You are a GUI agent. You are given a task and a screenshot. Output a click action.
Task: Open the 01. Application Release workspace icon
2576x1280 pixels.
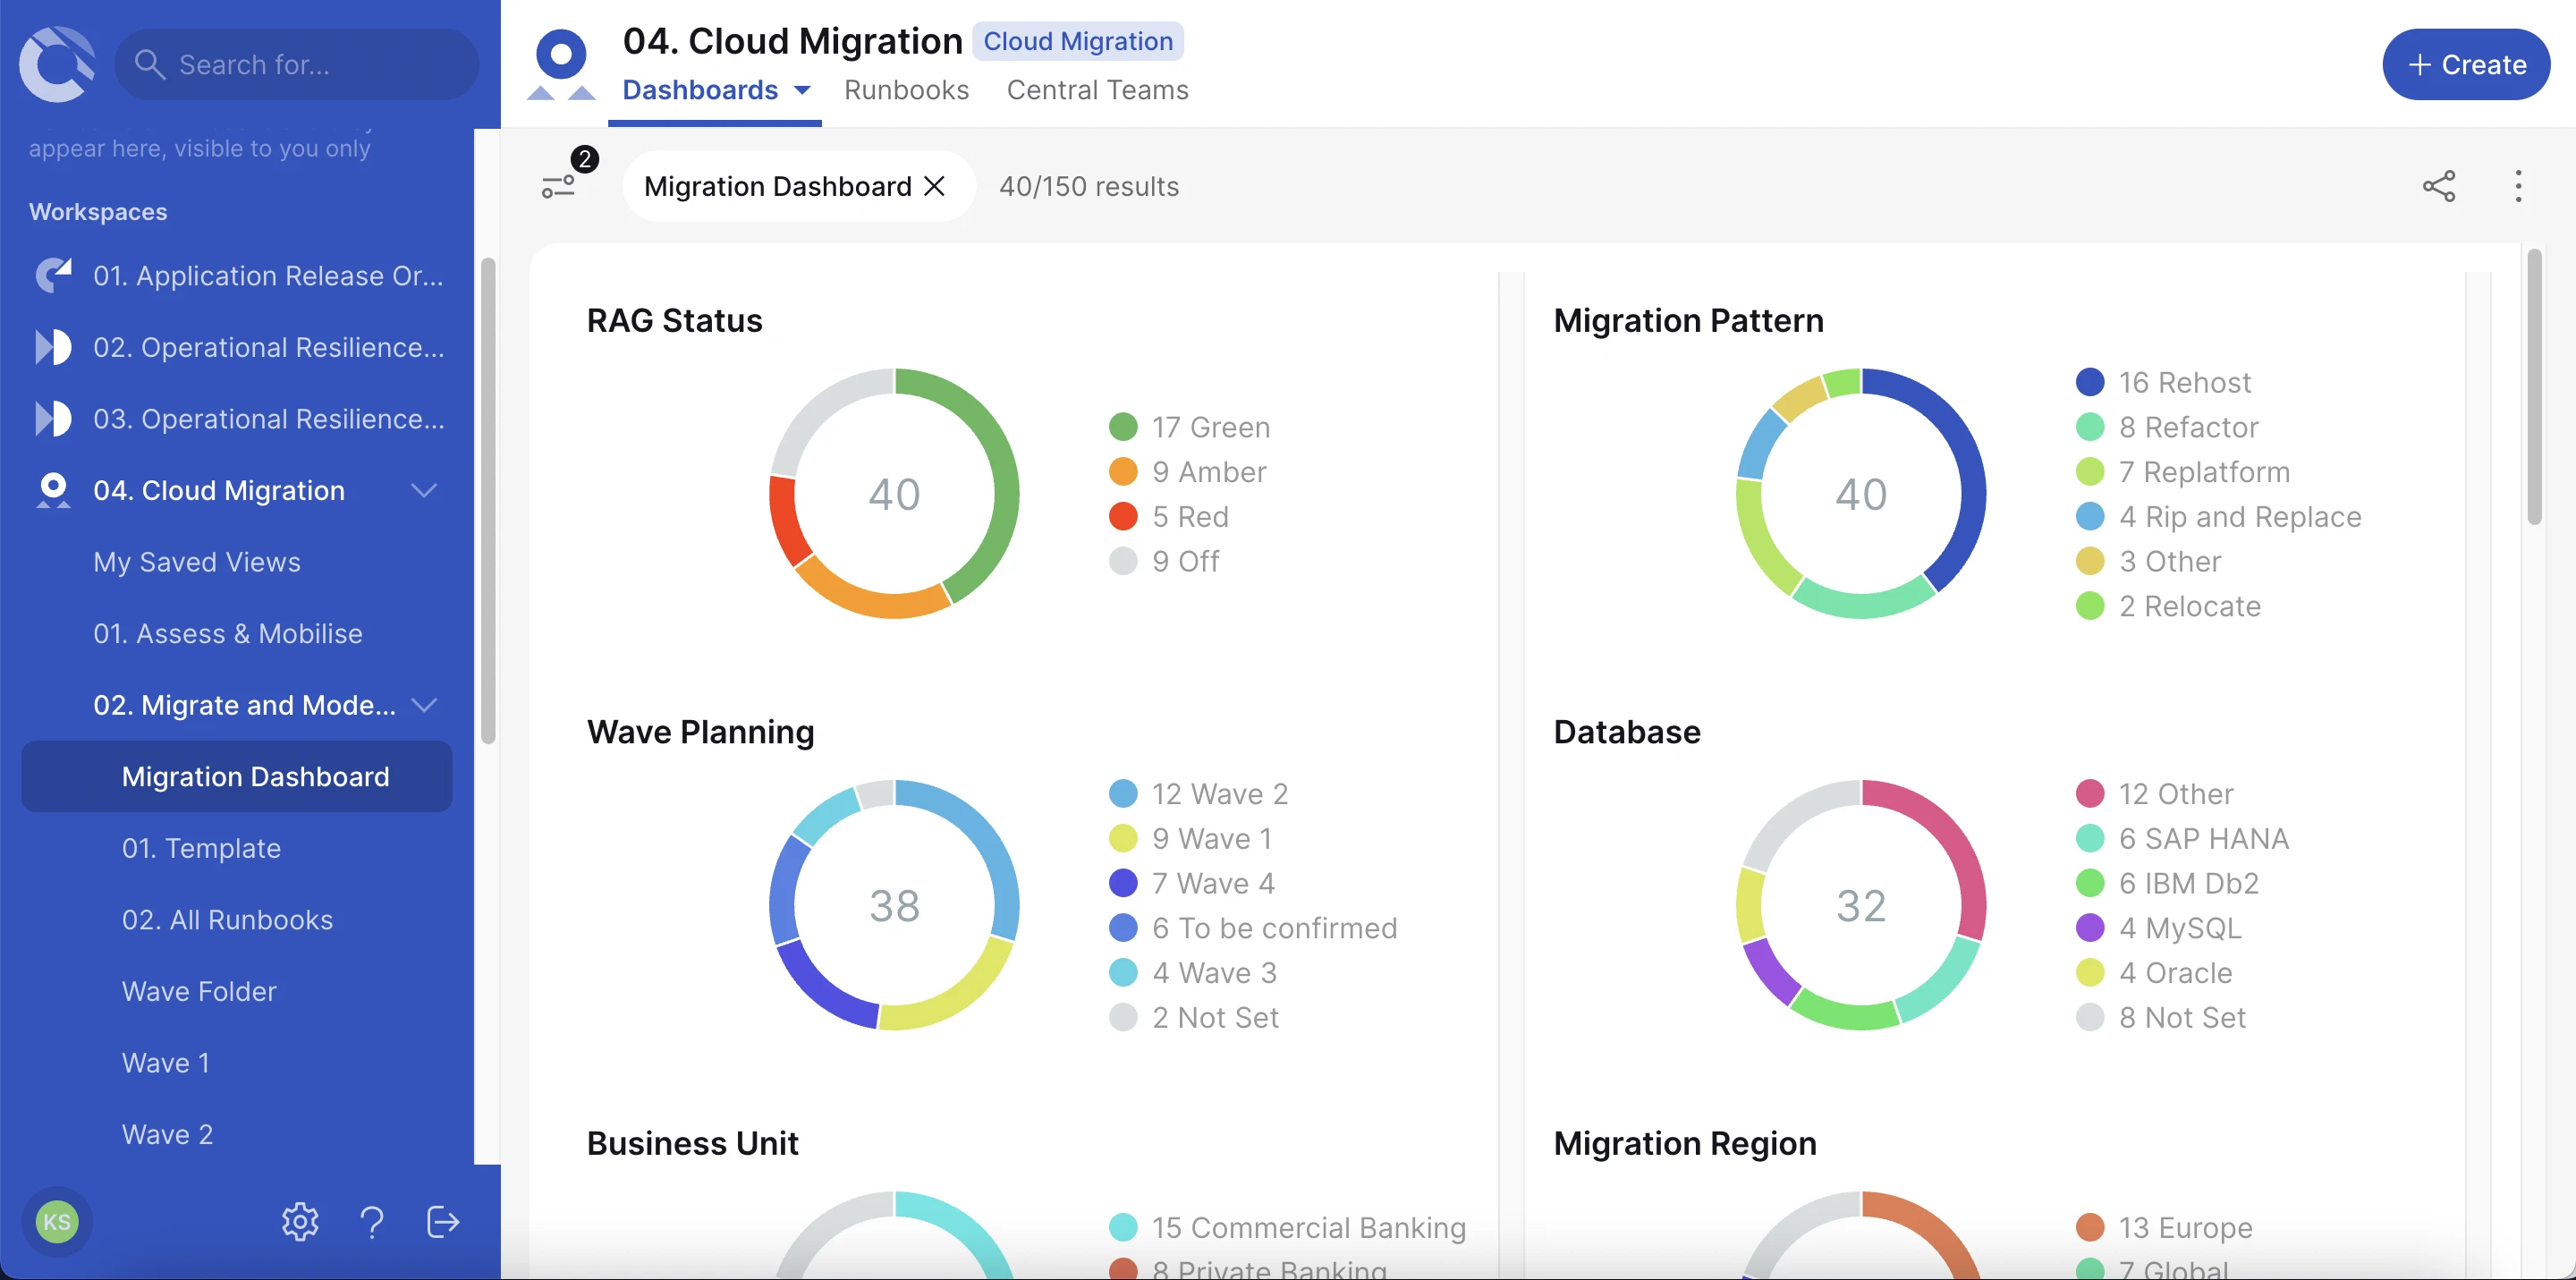(53, 275)
